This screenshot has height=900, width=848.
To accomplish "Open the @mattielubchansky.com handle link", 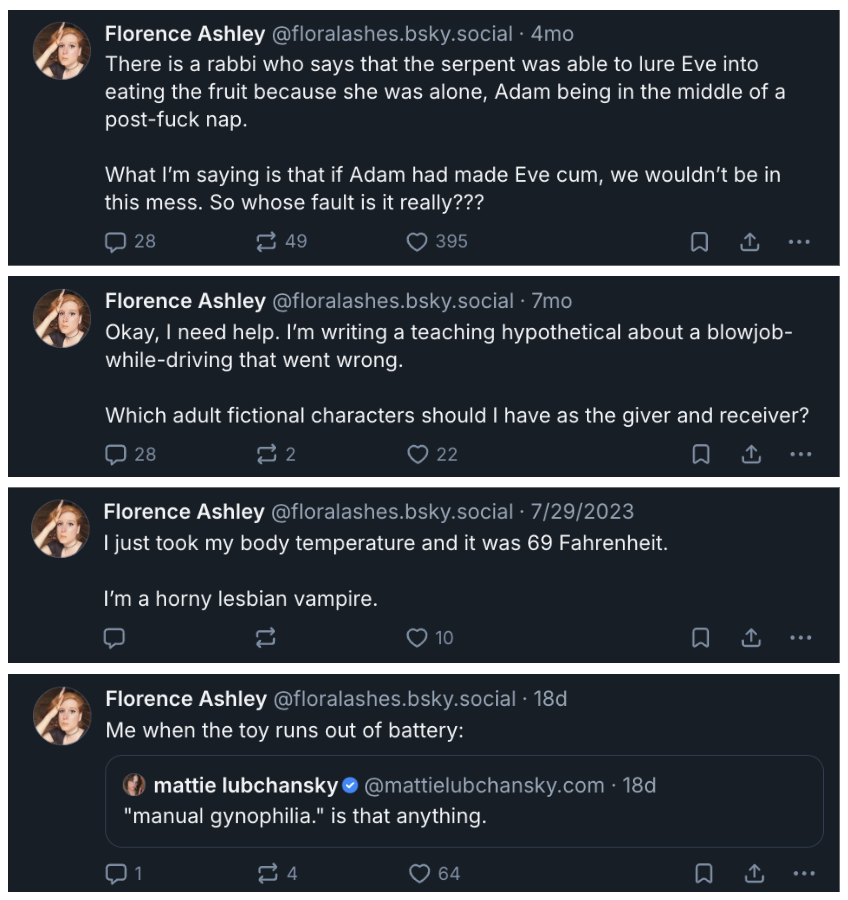I will (484, 785).
